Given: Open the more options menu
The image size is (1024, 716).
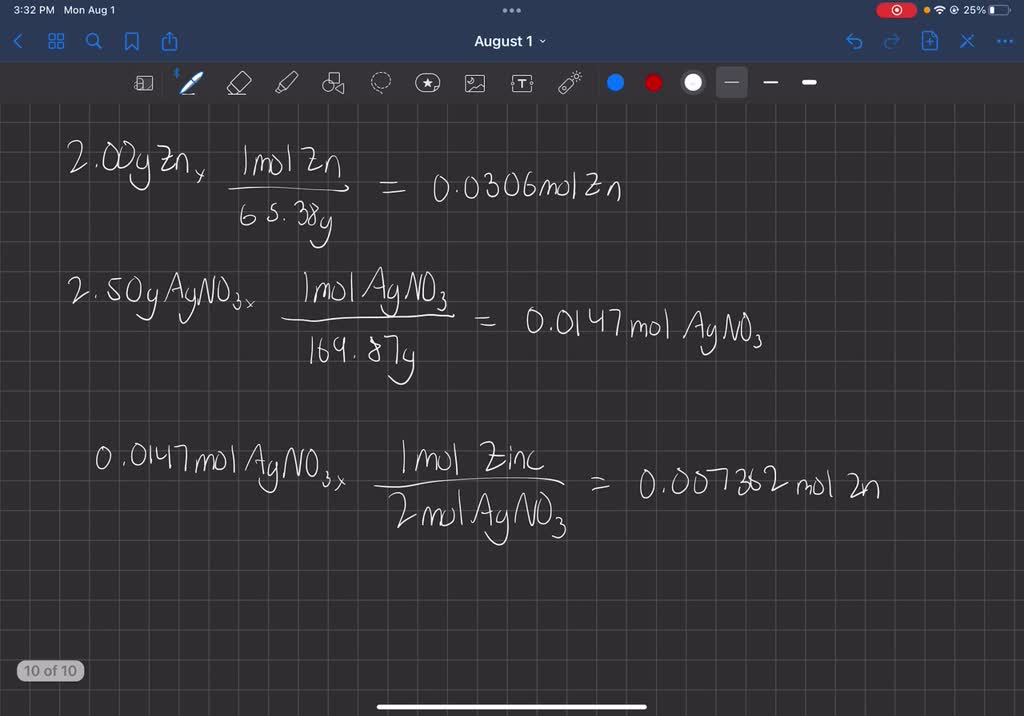Looking at the screenshot, I should point(1005,41).
